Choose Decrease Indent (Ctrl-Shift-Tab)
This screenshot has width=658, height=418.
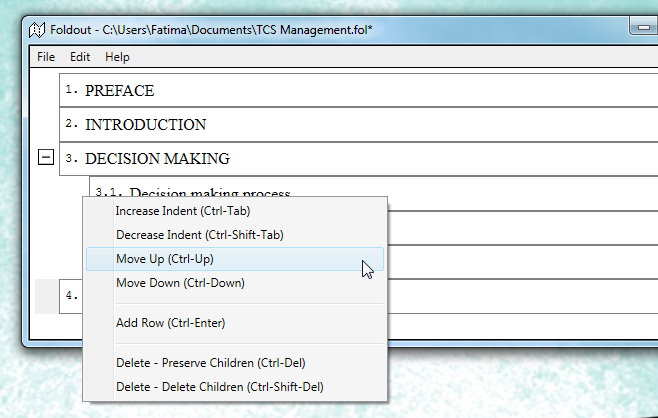click(235, 235)
